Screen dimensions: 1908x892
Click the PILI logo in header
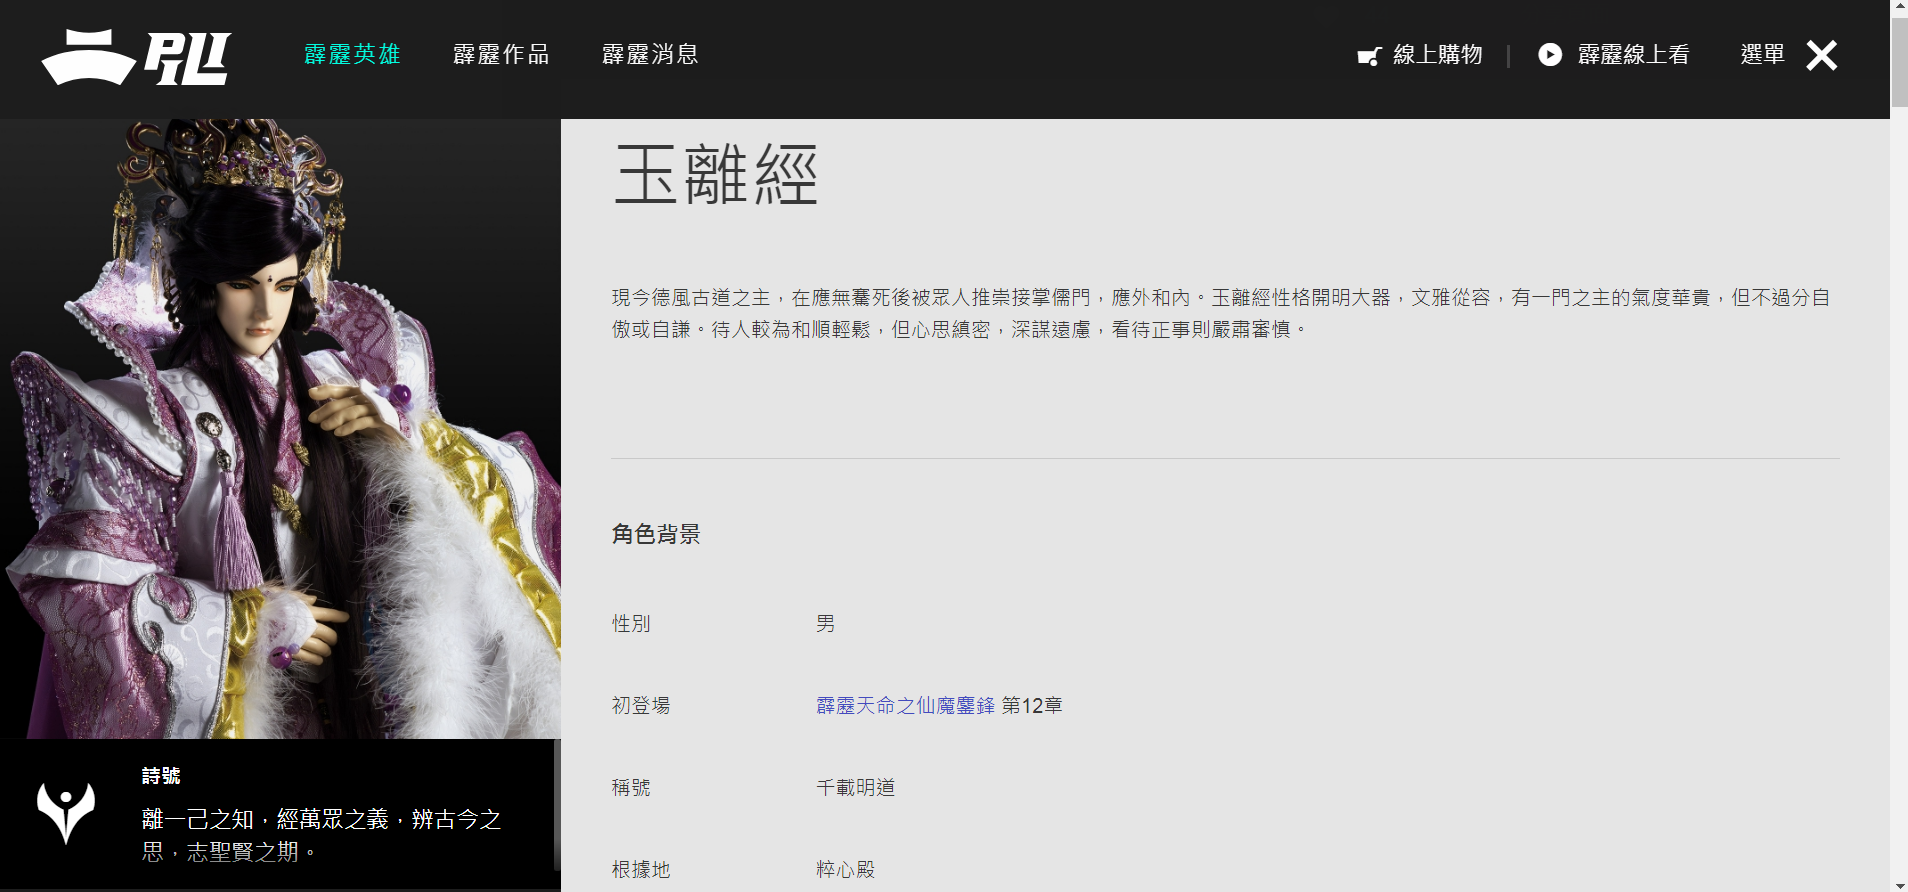[x=137, y=57]
